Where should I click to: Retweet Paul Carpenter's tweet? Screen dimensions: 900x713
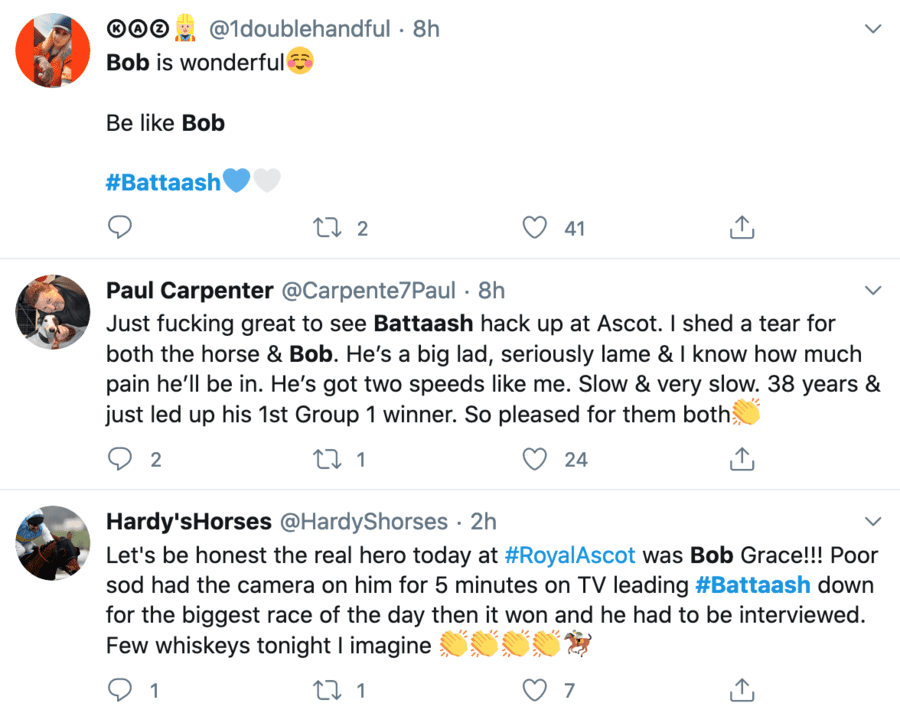(x=329, y=459)
